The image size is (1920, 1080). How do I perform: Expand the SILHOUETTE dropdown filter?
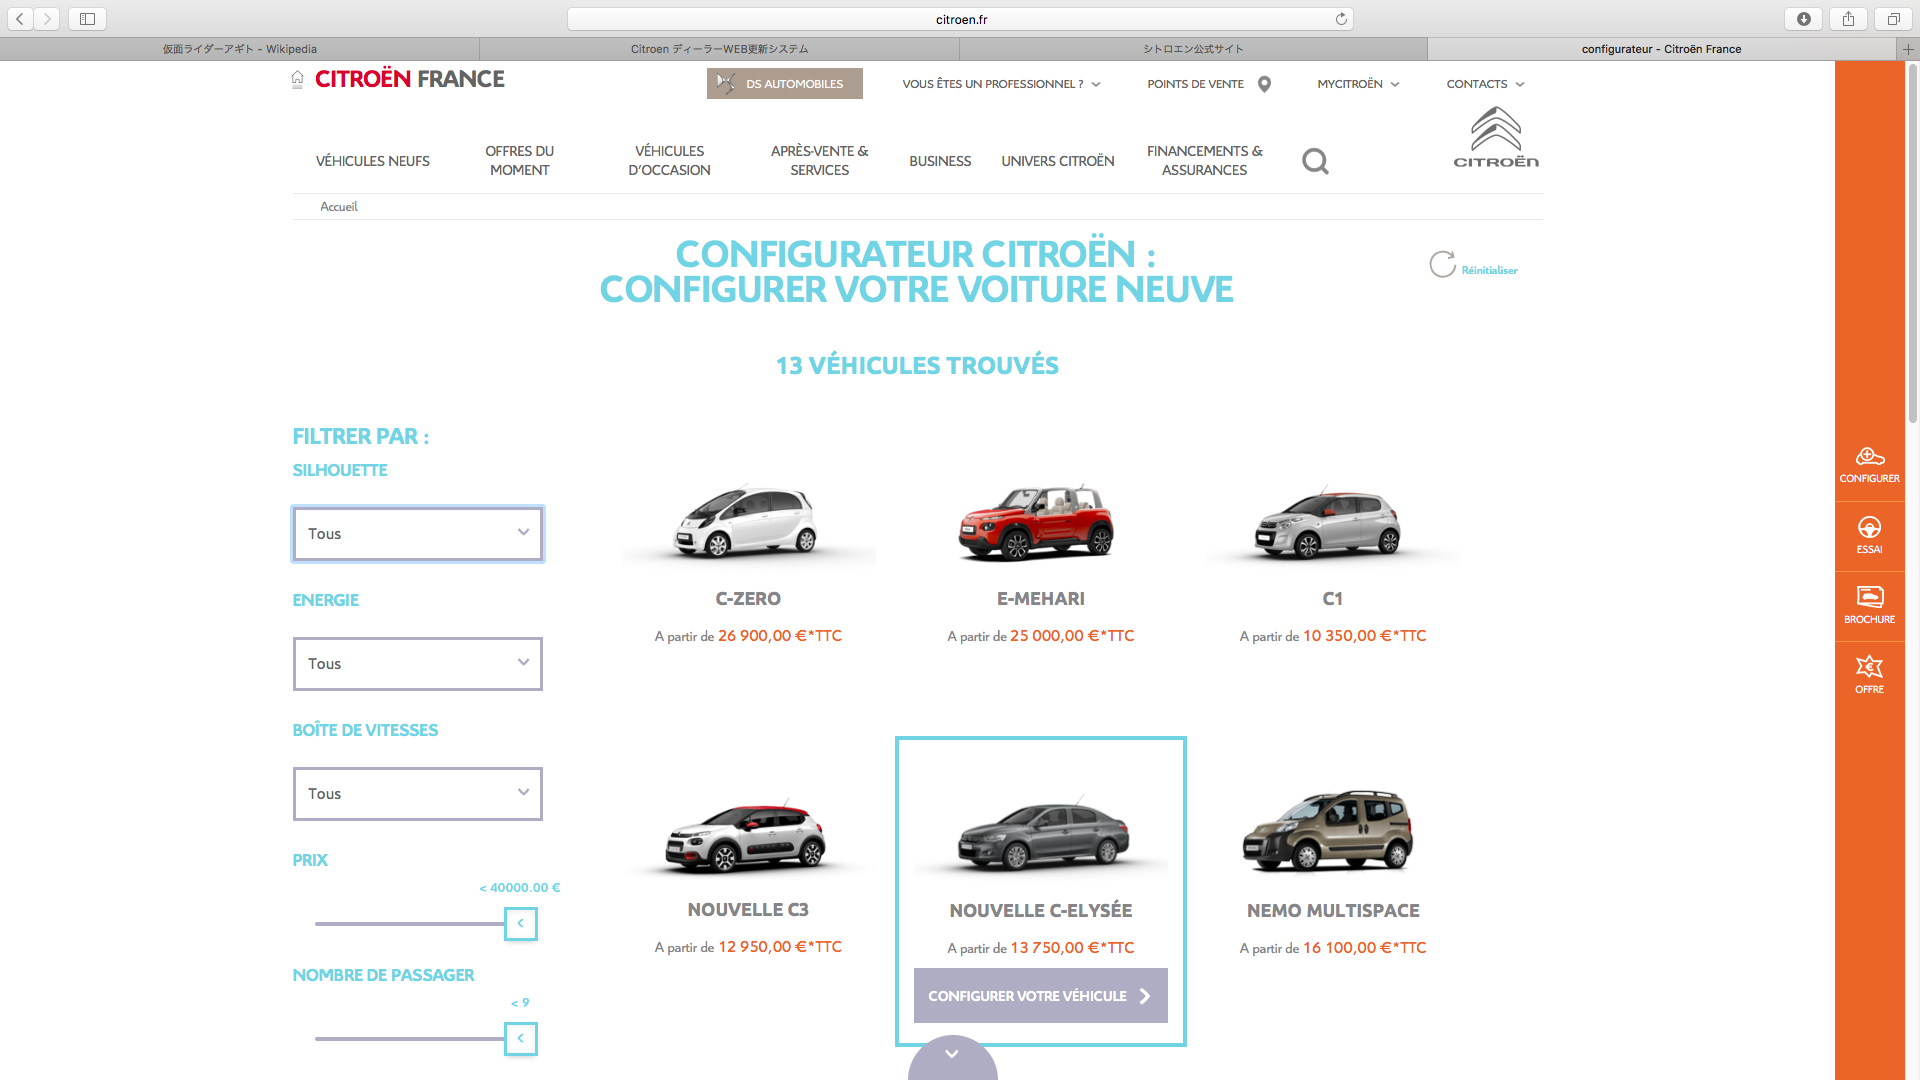tap(417, 531)
